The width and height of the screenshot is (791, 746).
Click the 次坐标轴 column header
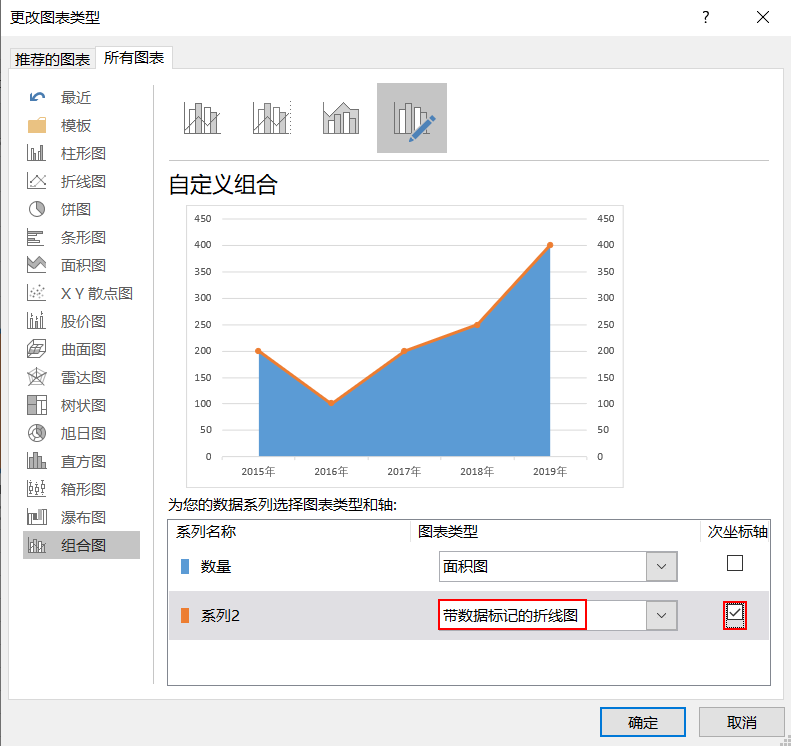pos(738,532)
